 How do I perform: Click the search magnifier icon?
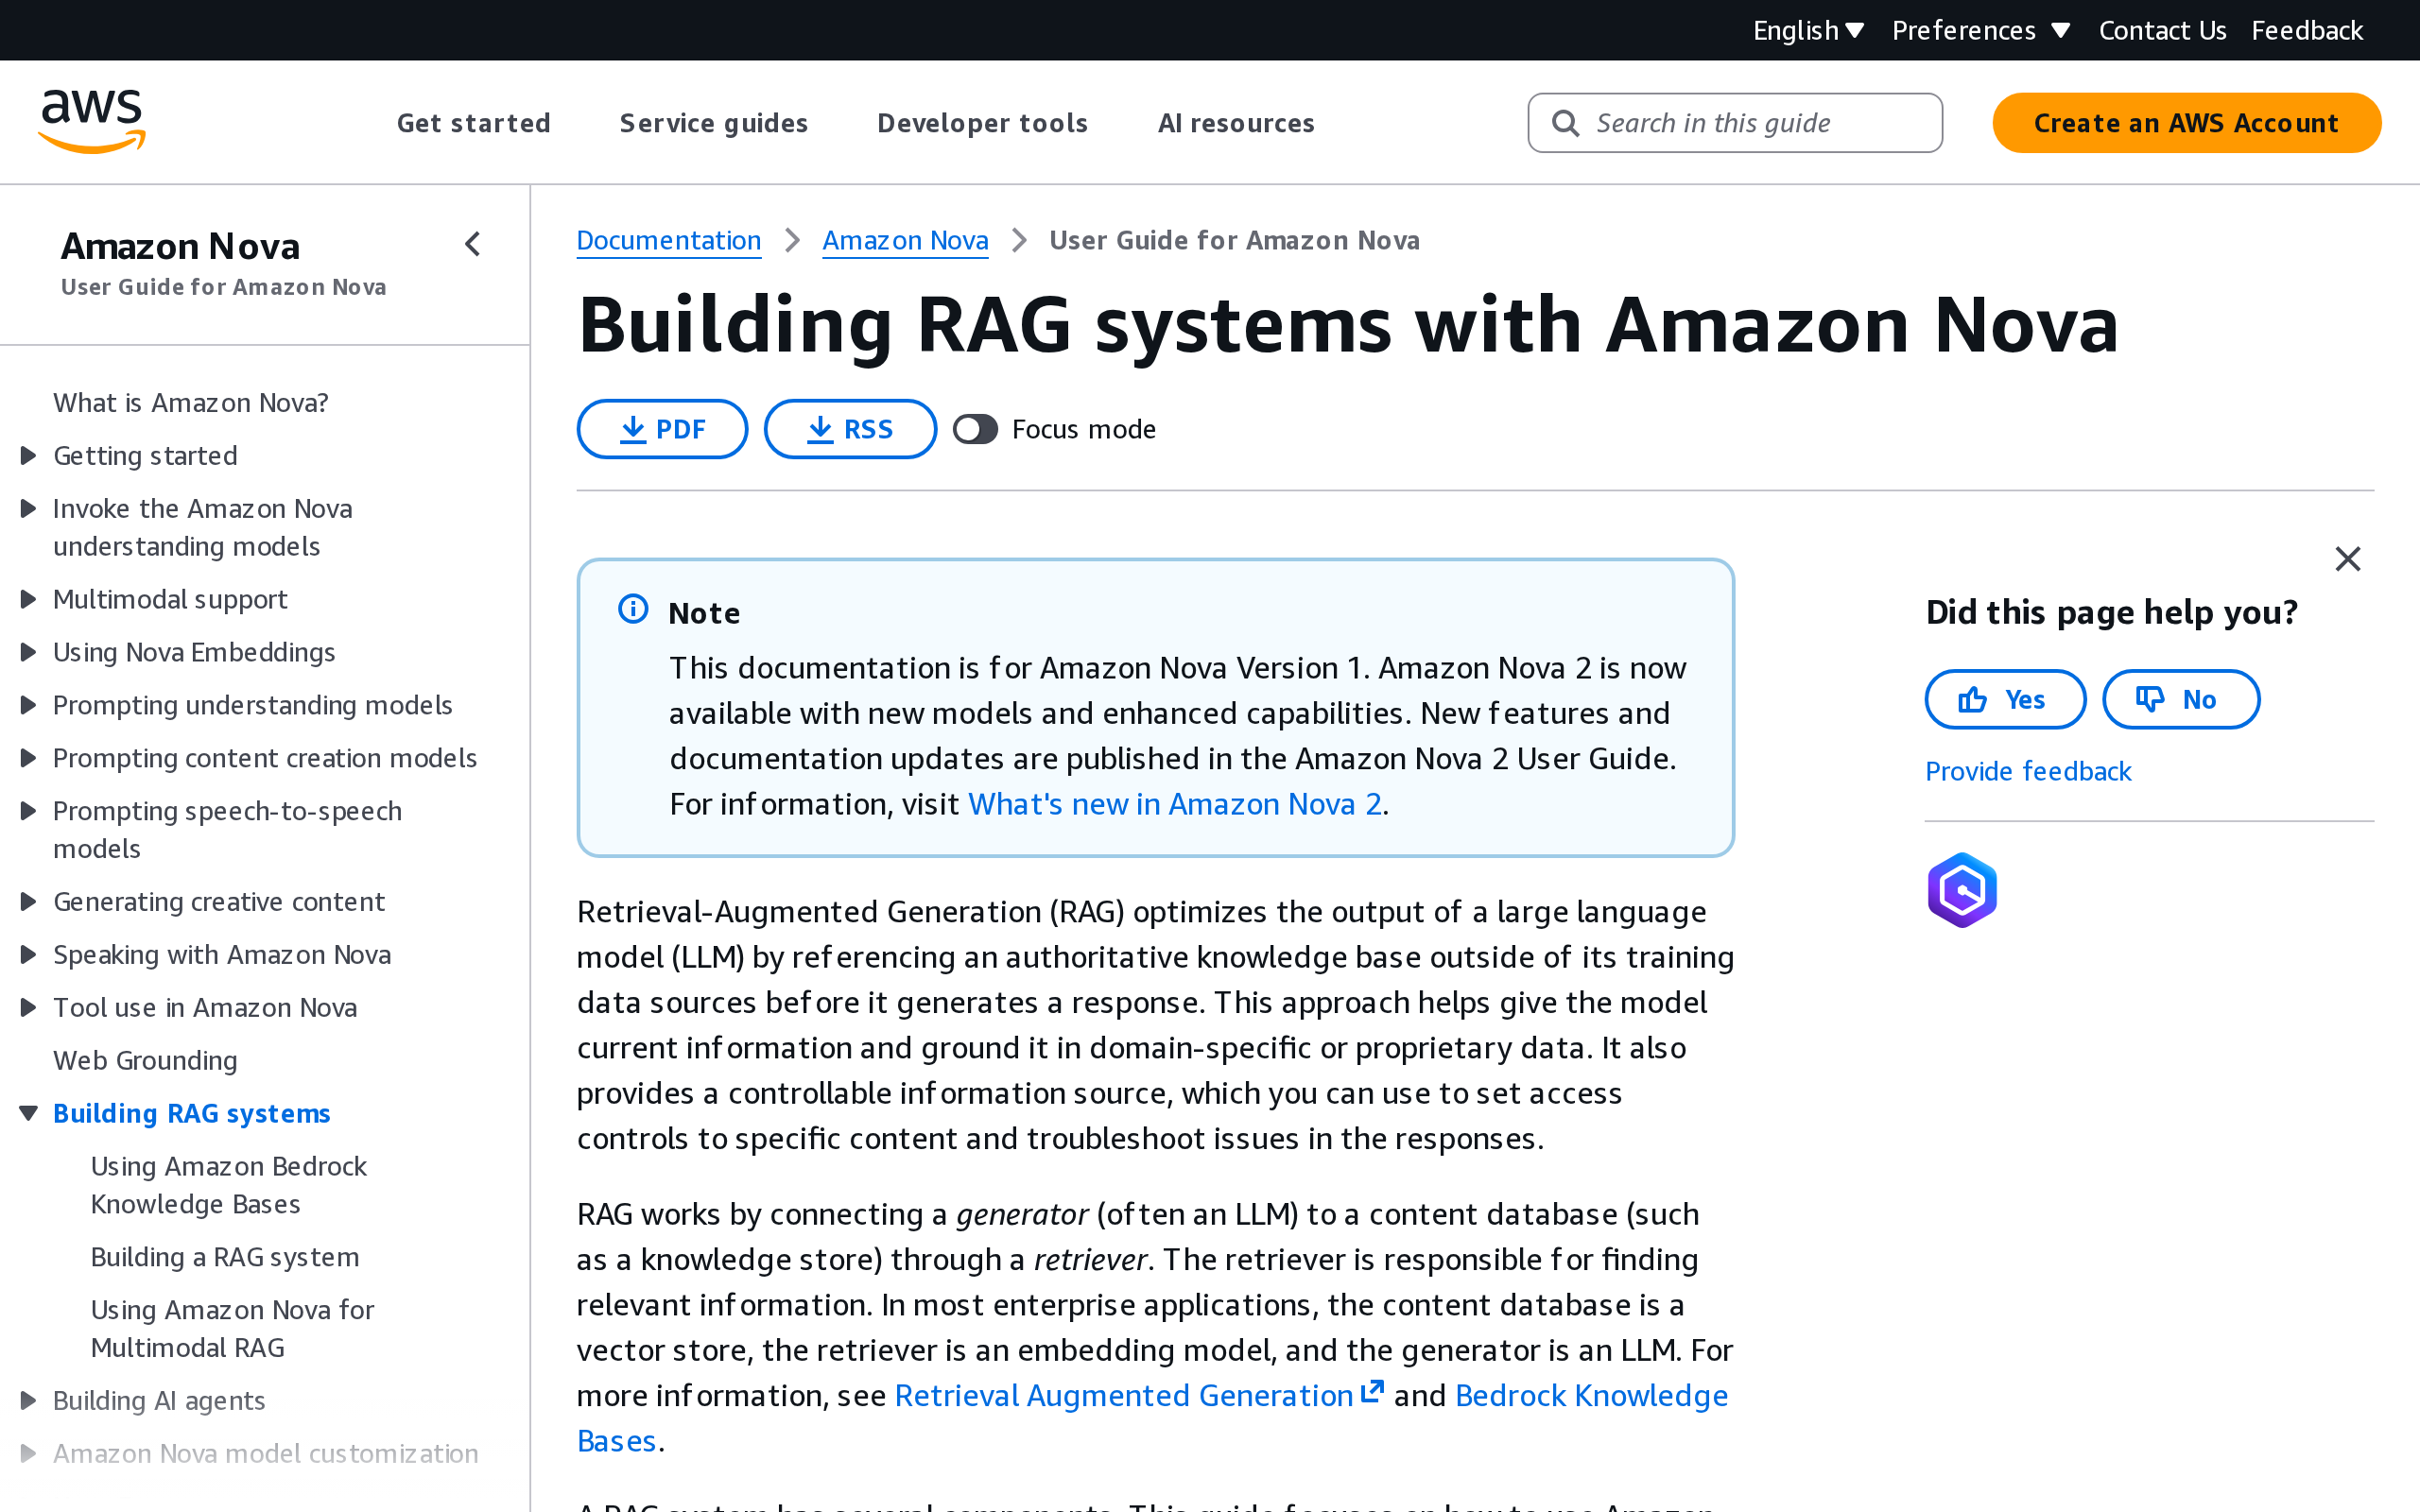1565,123
